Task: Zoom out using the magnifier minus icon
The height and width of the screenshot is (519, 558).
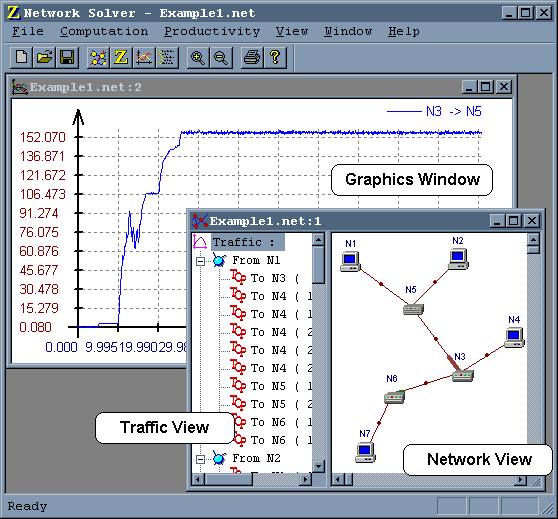Action: coord(221,57)
